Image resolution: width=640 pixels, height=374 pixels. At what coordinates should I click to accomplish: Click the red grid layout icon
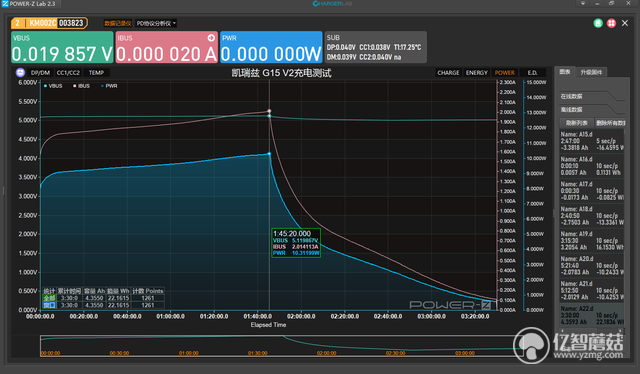(611, 23)
